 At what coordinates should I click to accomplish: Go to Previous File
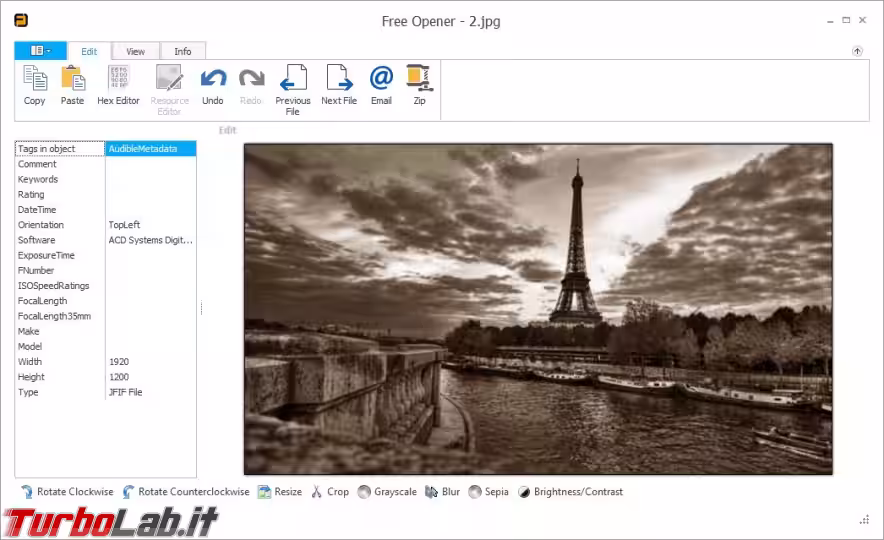(x=293, y=80)
